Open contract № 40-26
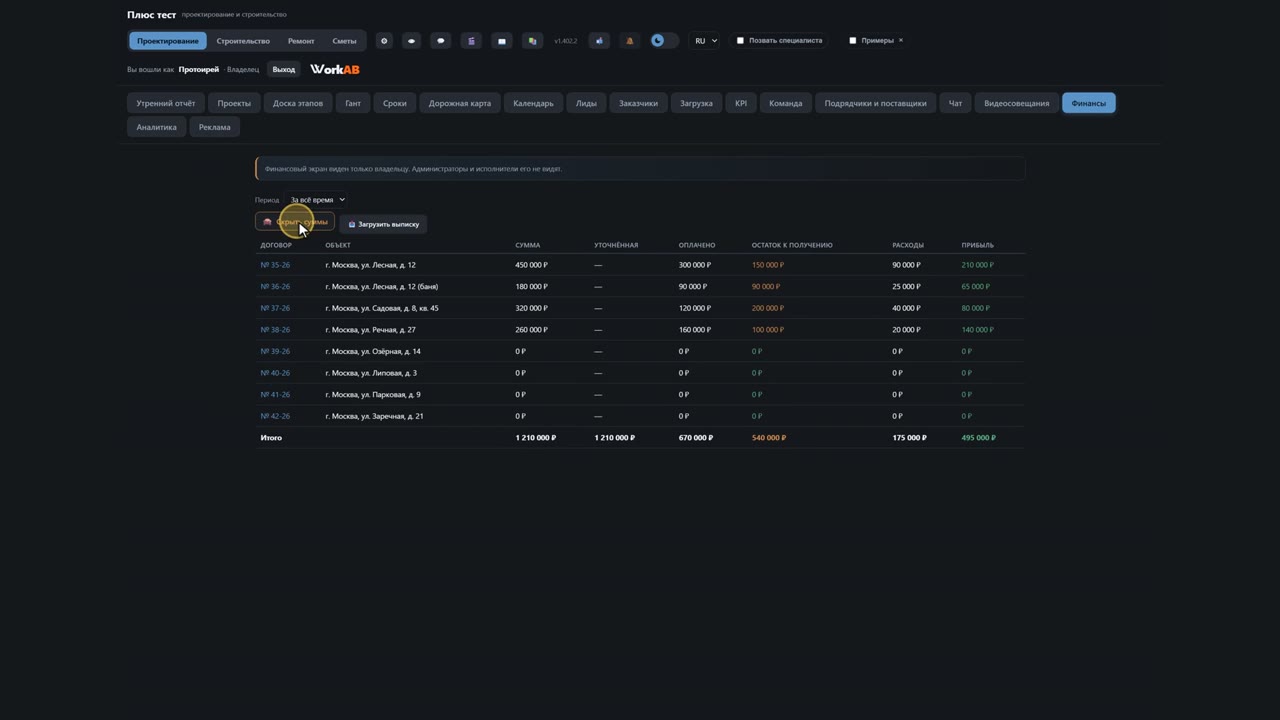The image size is (1280, 720). coord(275,373)
